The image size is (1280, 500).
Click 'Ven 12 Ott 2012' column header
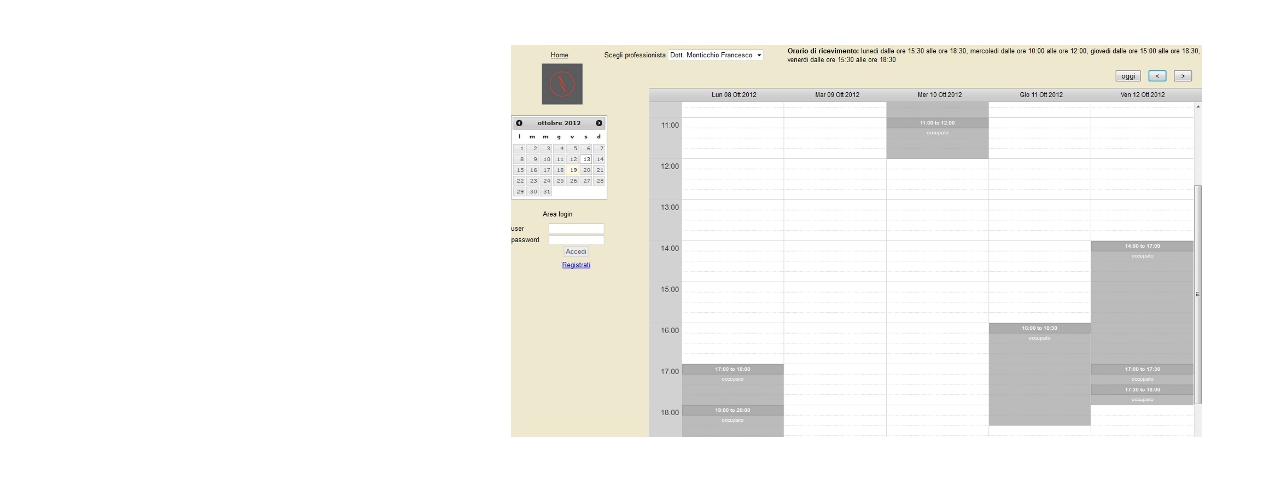pos(1142,95)
